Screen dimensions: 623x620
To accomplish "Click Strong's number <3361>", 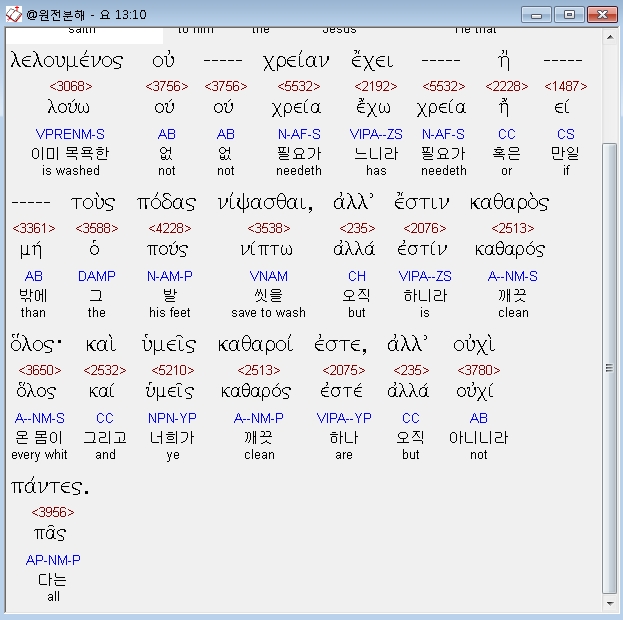I will click(x=34, y=228).
